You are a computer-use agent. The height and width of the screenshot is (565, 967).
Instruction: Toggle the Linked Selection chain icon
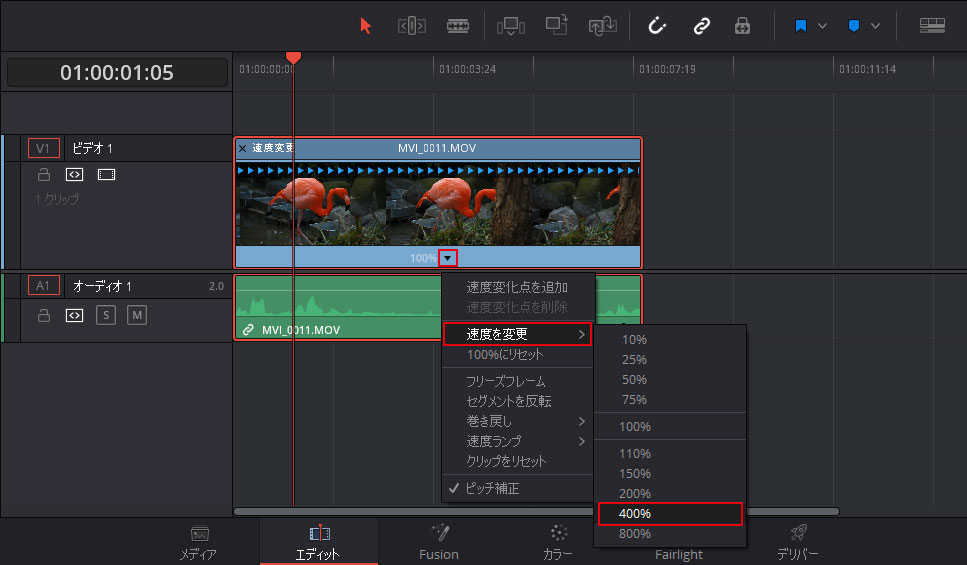coord(701,26)
